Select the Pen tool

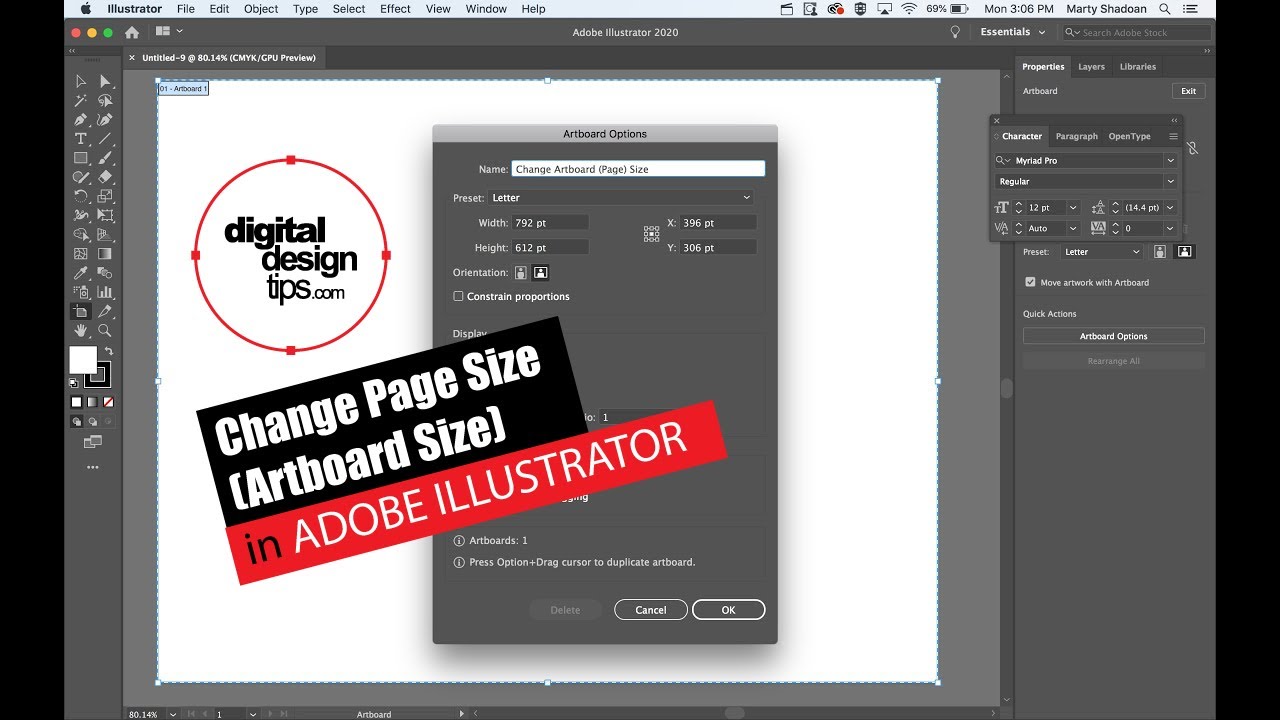81,119
